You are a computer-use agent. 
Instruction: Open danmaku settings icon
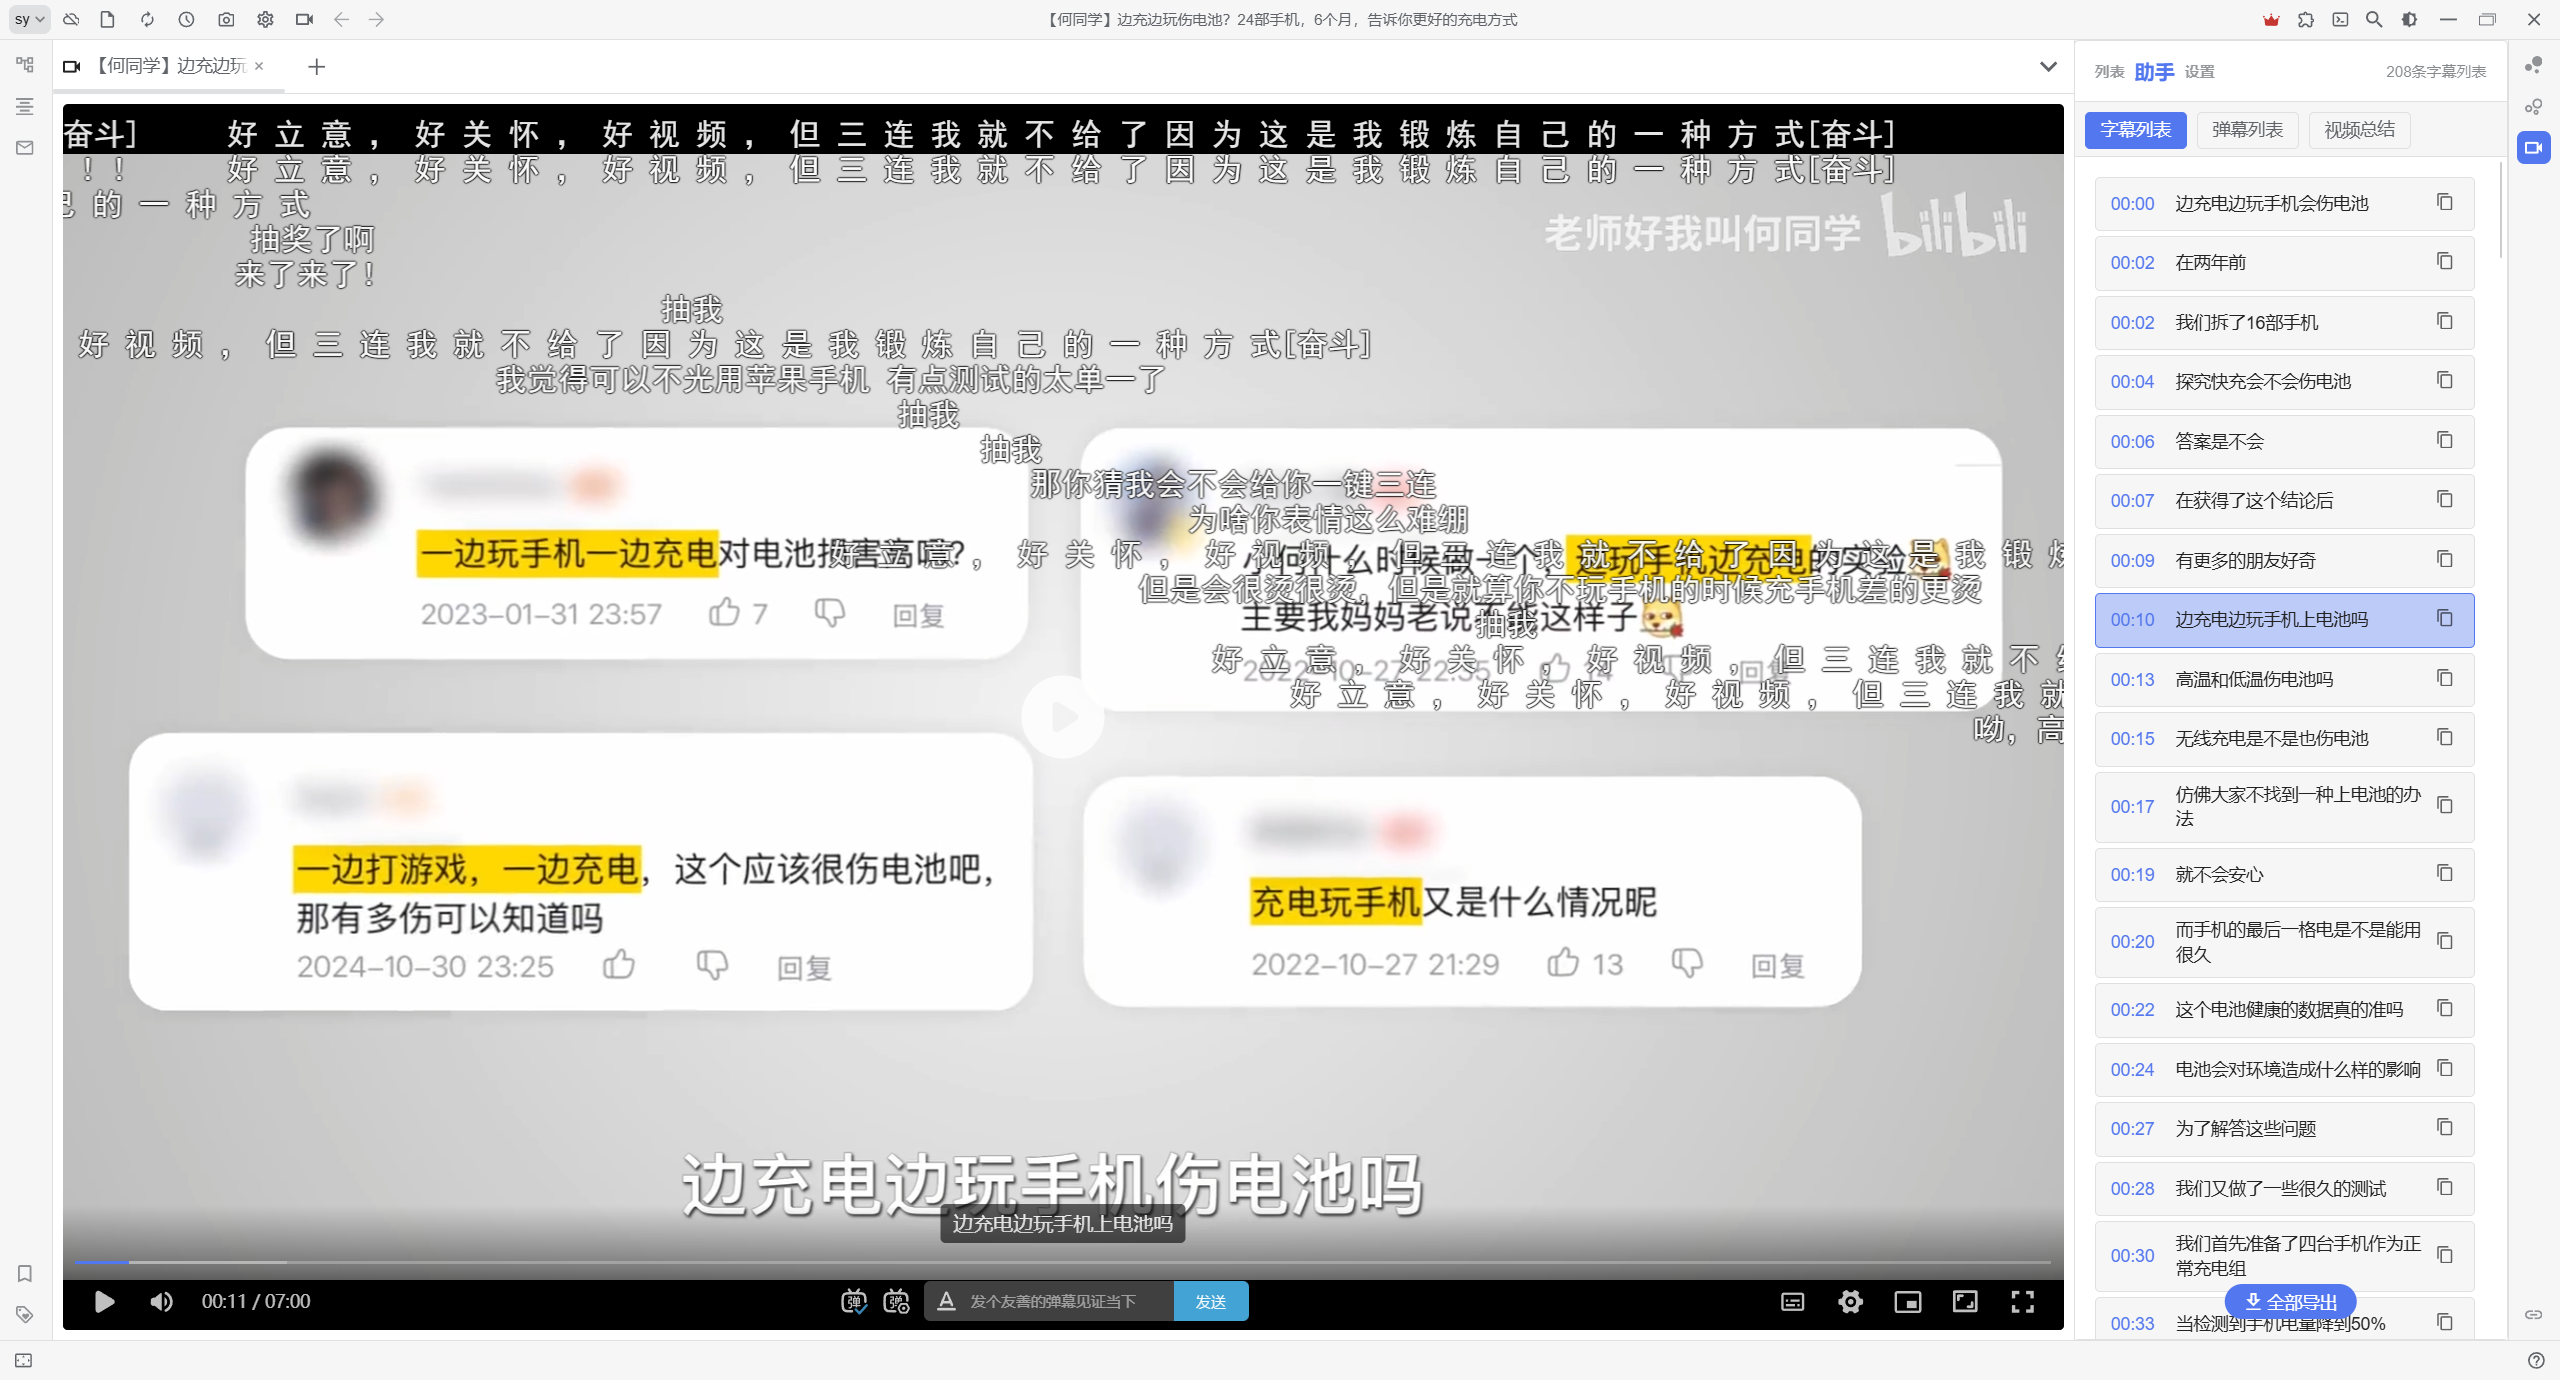(x=896, y=1301)
